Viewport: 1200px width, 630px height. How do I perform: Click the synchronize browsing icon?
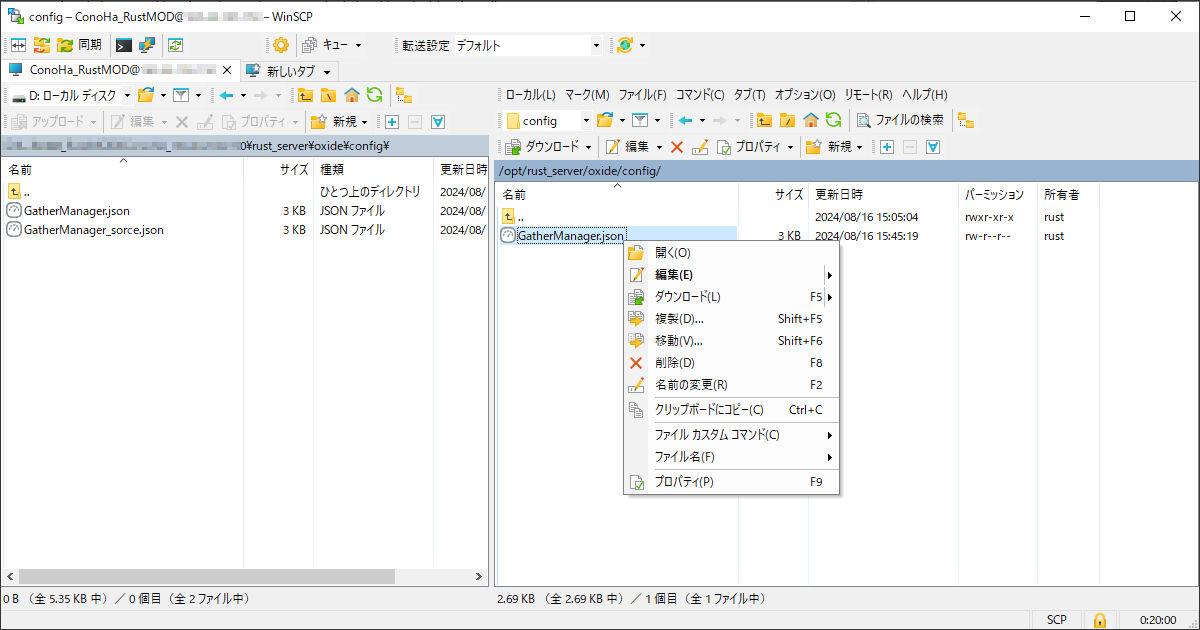[x=176, y=45]
